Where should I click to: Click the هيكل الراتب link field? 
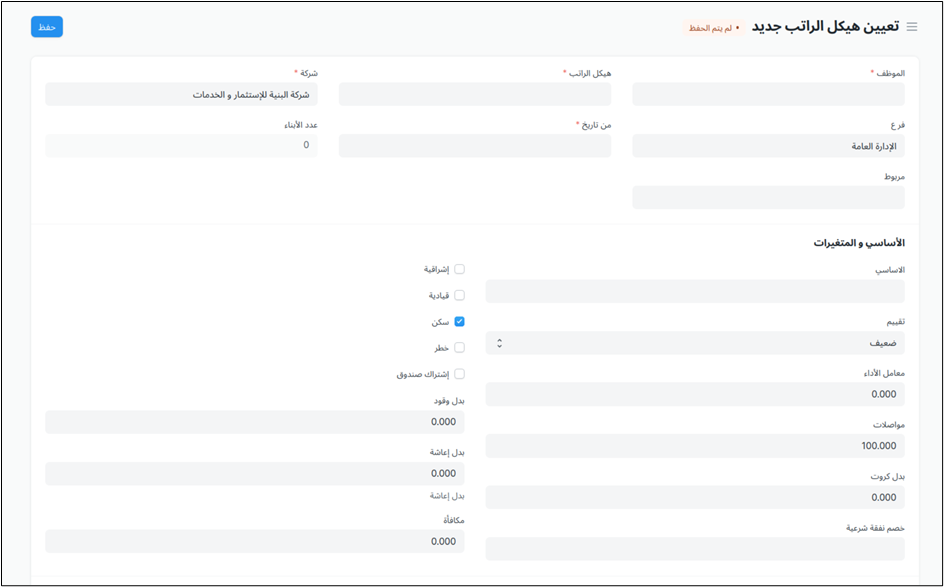(475, 94)
